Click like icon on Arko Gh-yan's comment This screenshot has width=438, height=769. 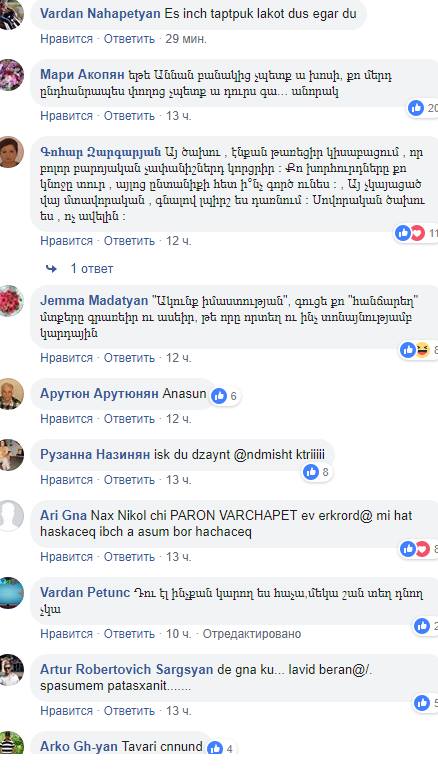click(215, 748)
